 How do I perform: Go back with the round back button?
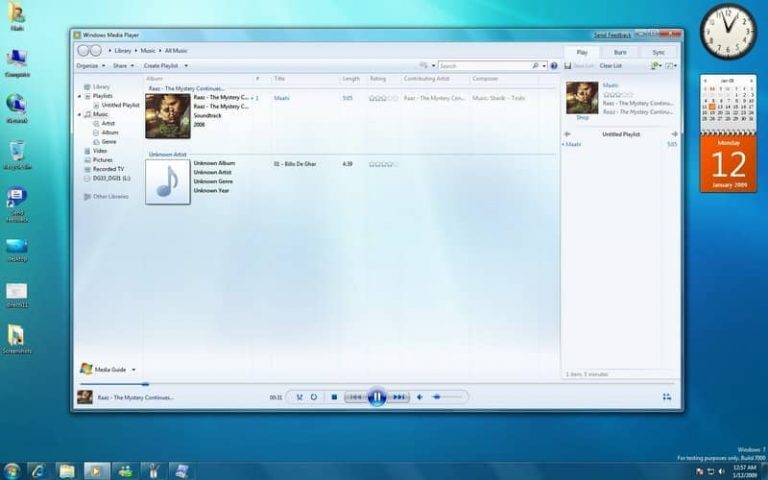84,50
